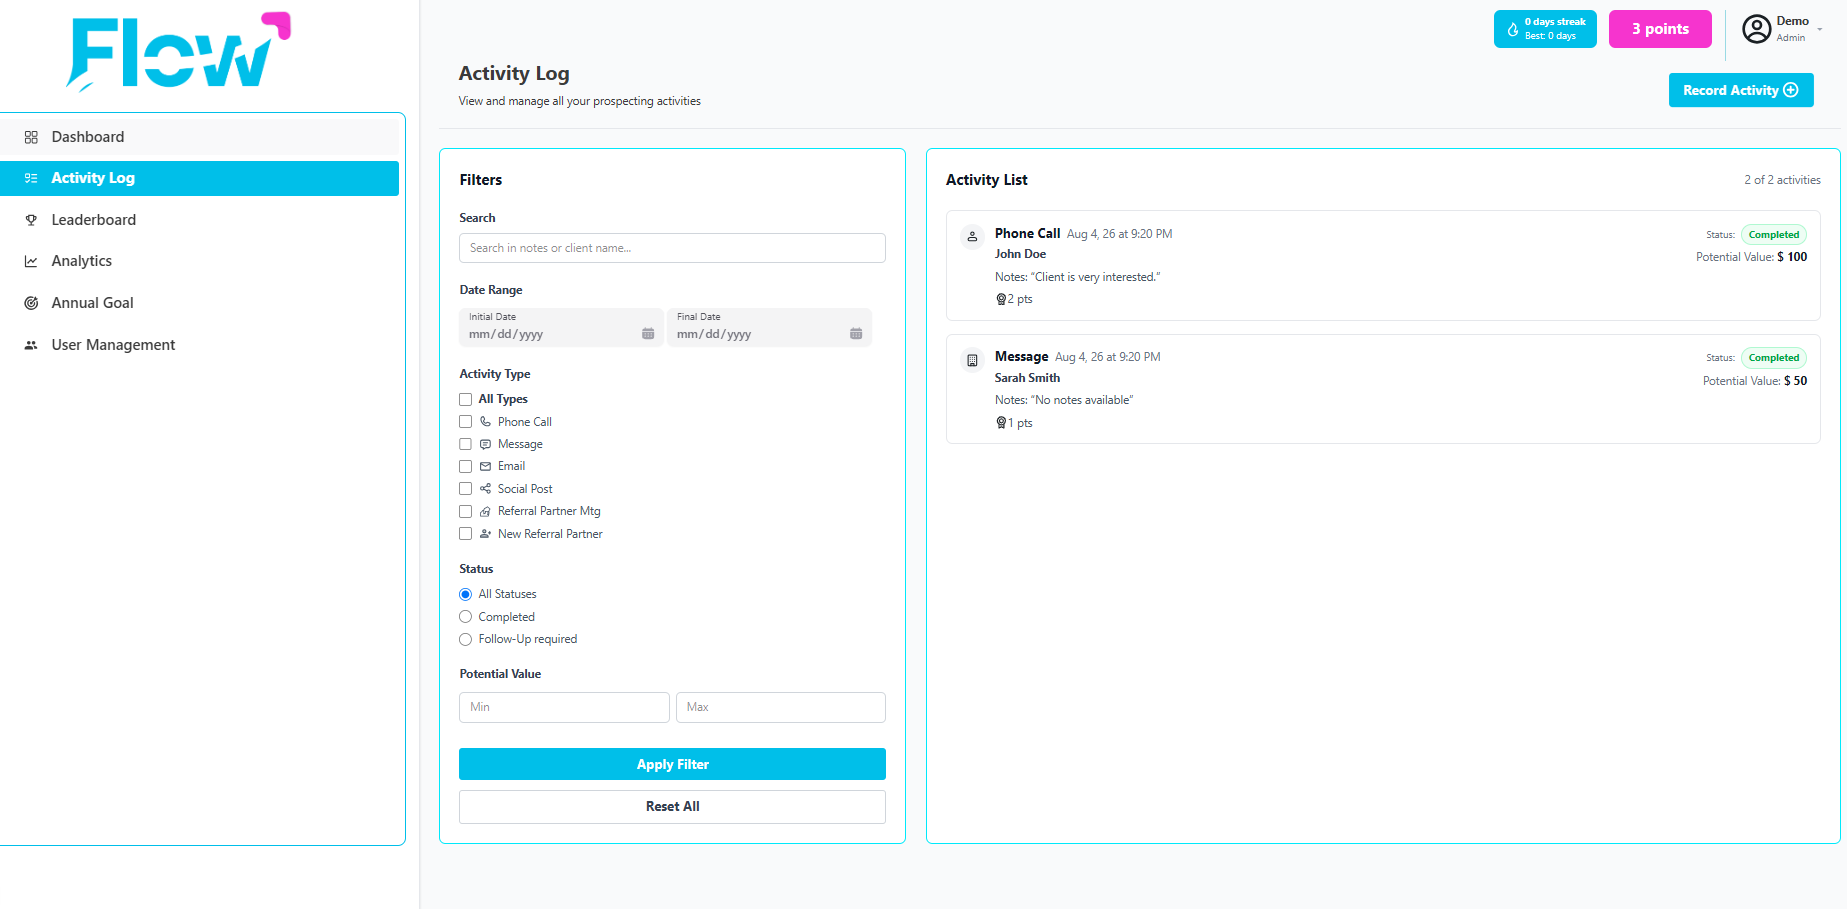Click the Final Date input field
This screenshot has height=909, width=1847.
pyautogui.click(x=769, y=327)
